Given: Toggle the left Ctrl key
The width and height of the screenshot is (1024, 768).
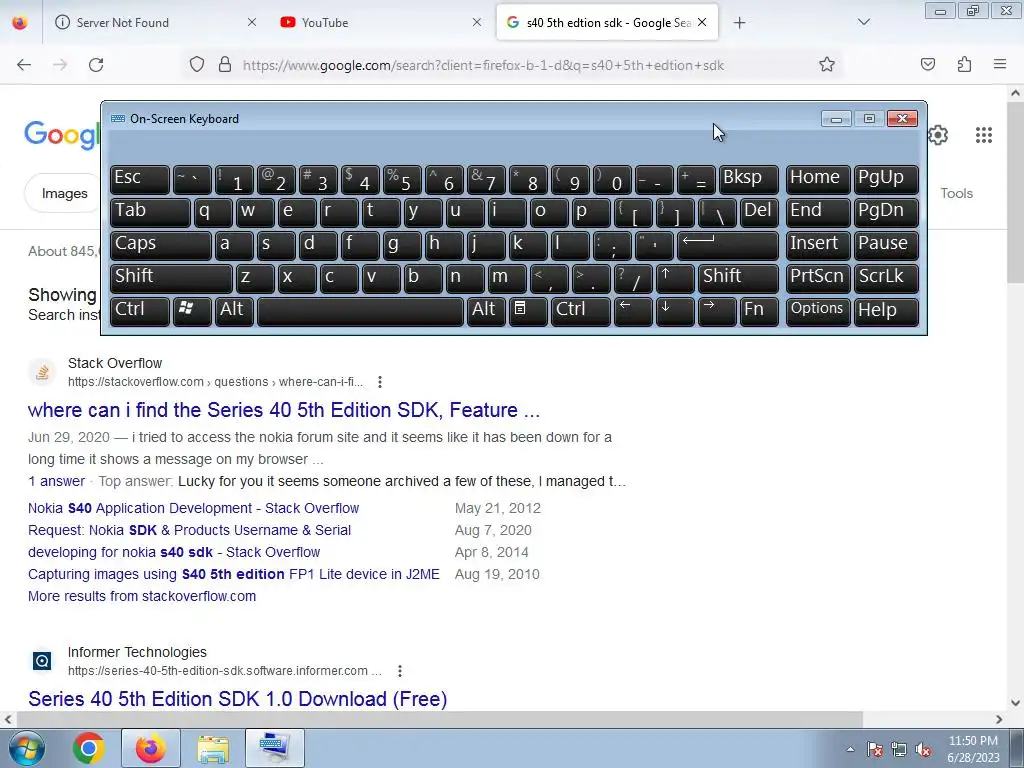Looking at the screenshot, I should point(139,310).
